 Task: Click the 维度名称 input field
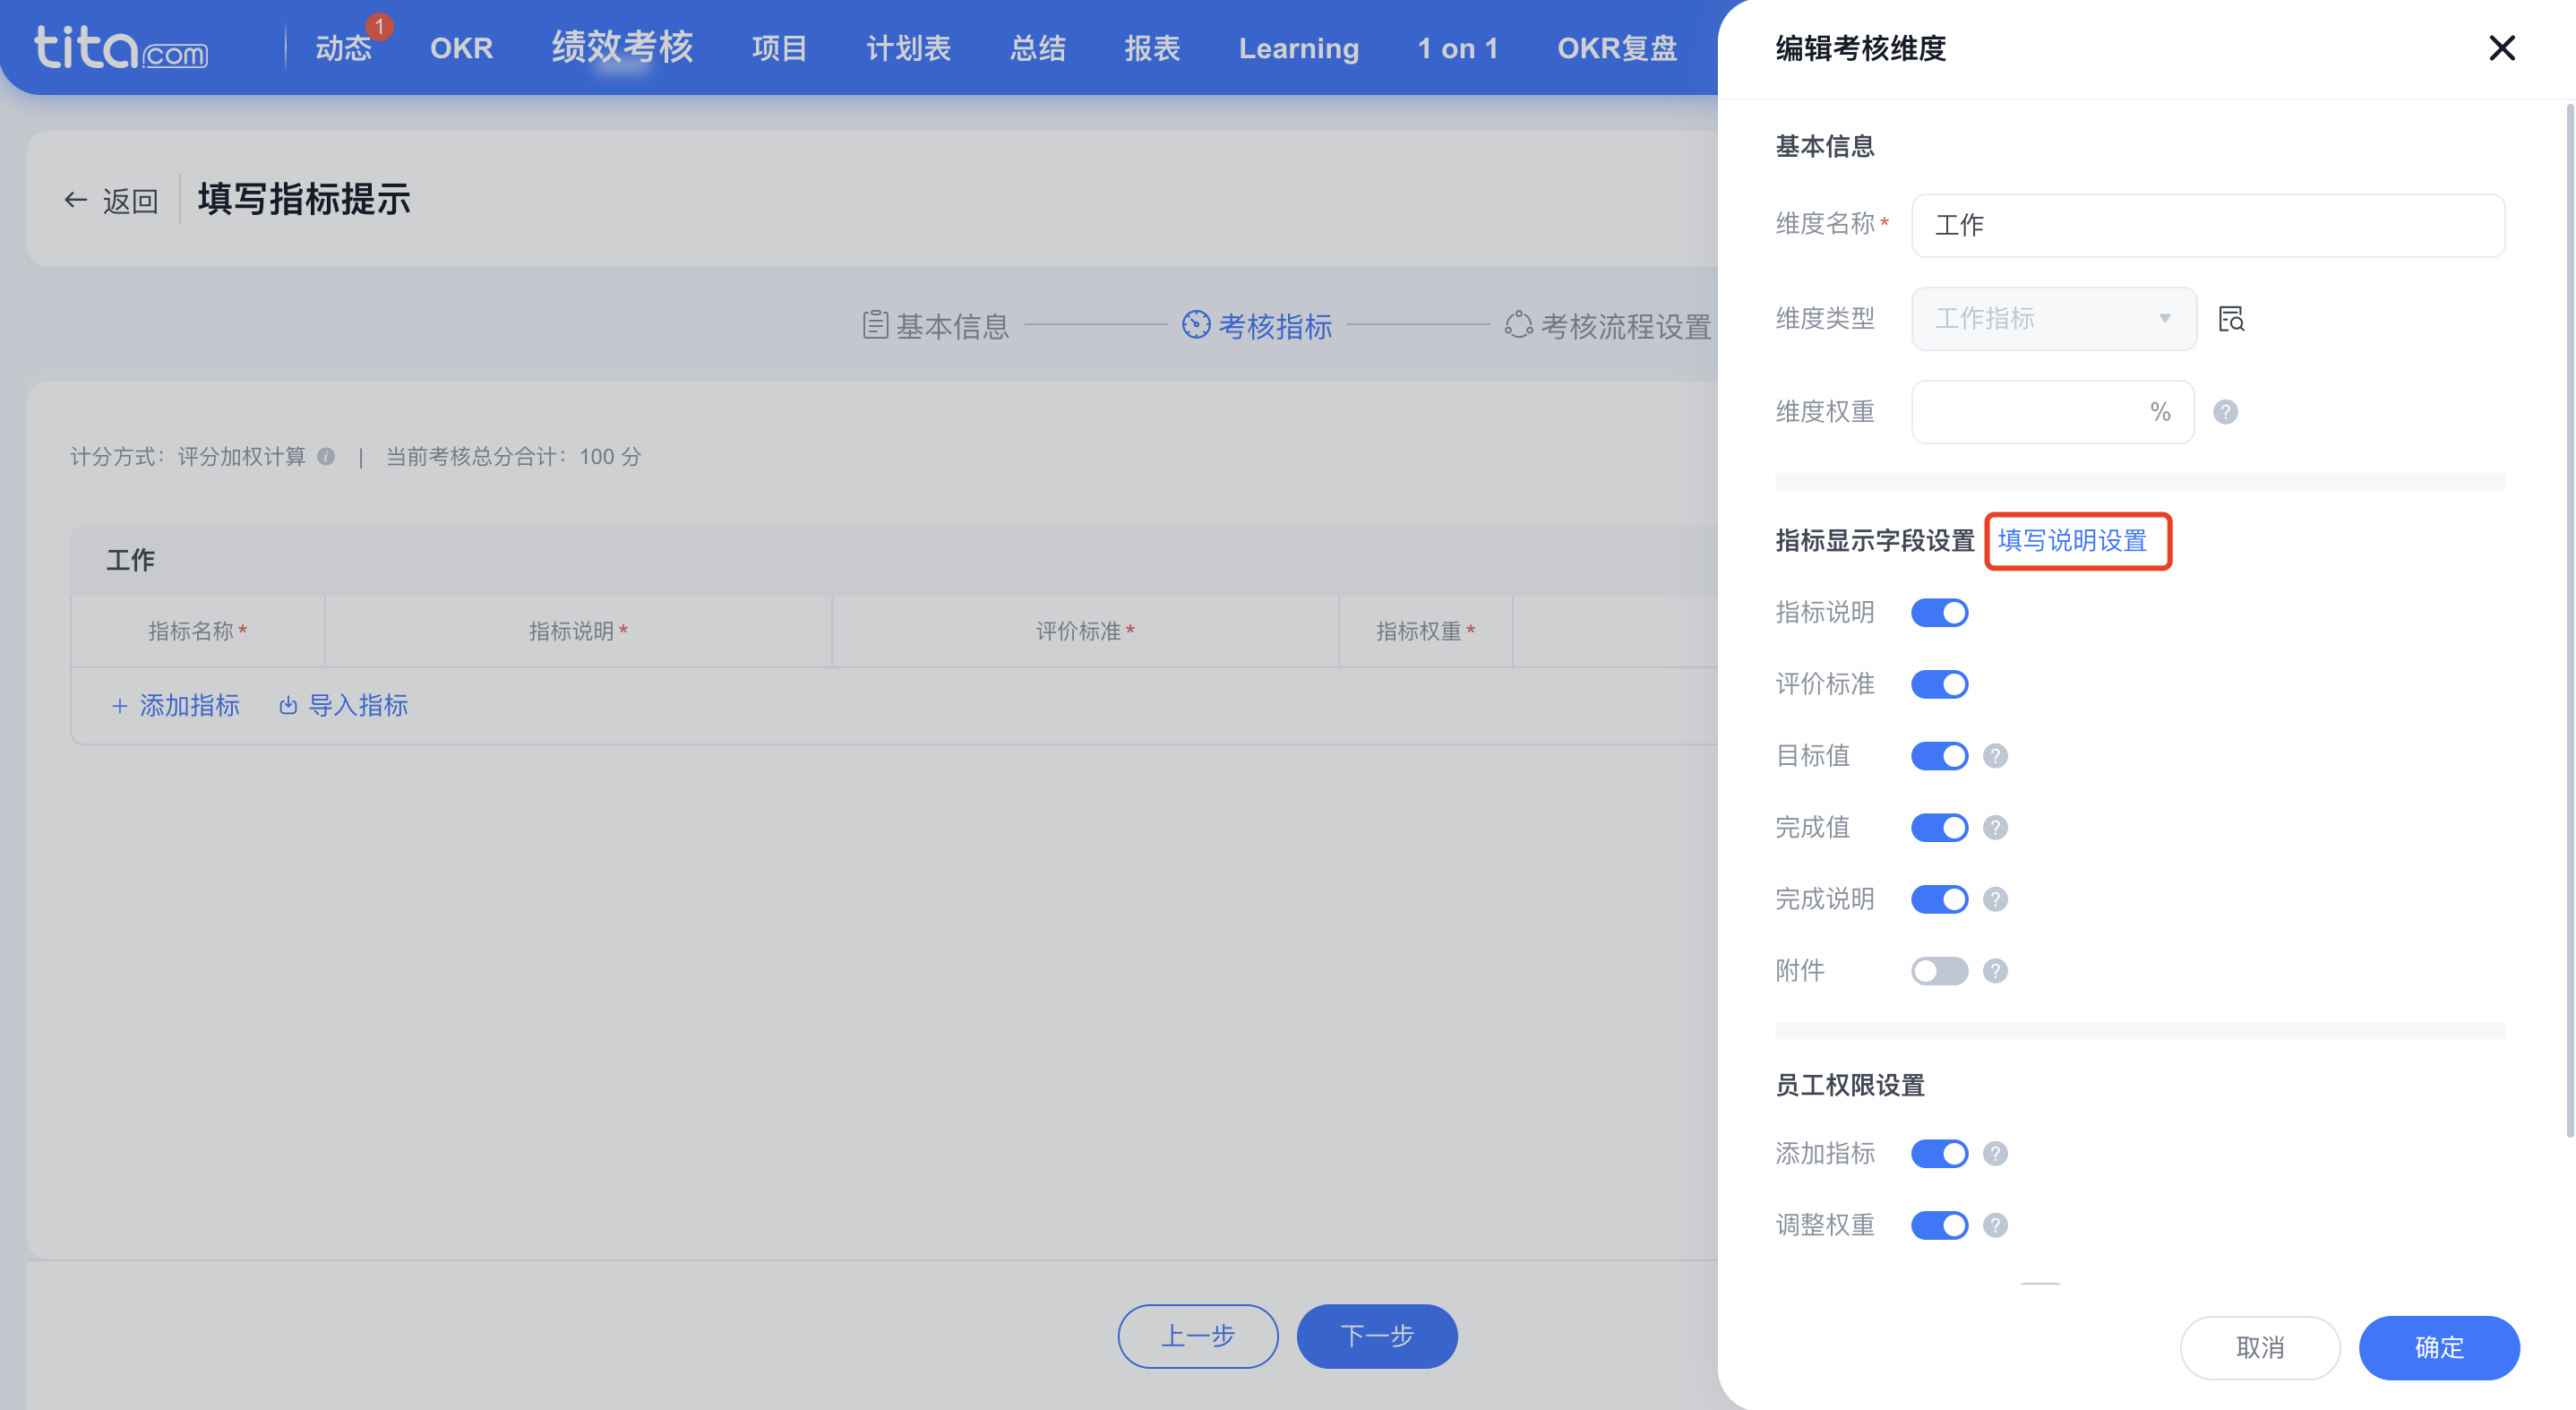tap(2207, 225)
